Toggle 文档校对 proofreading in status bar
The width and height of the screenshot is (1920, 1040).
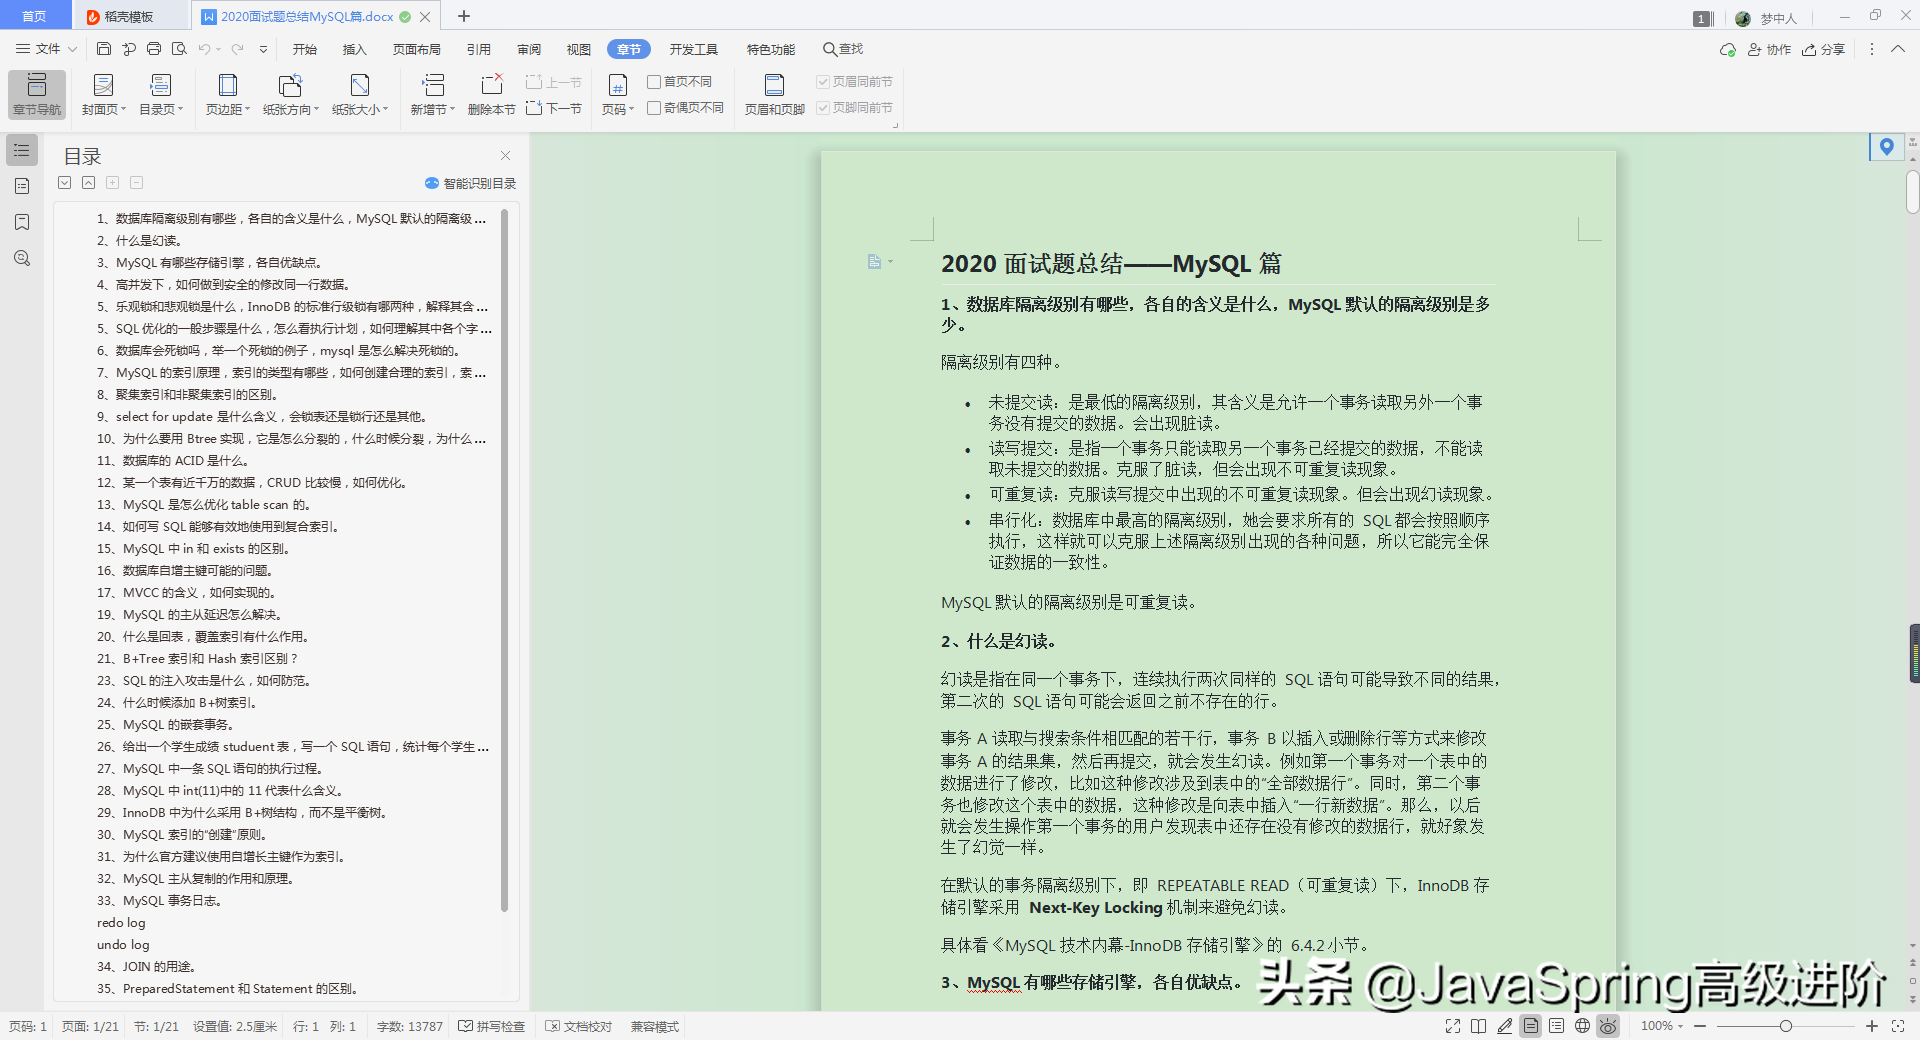579,1027
